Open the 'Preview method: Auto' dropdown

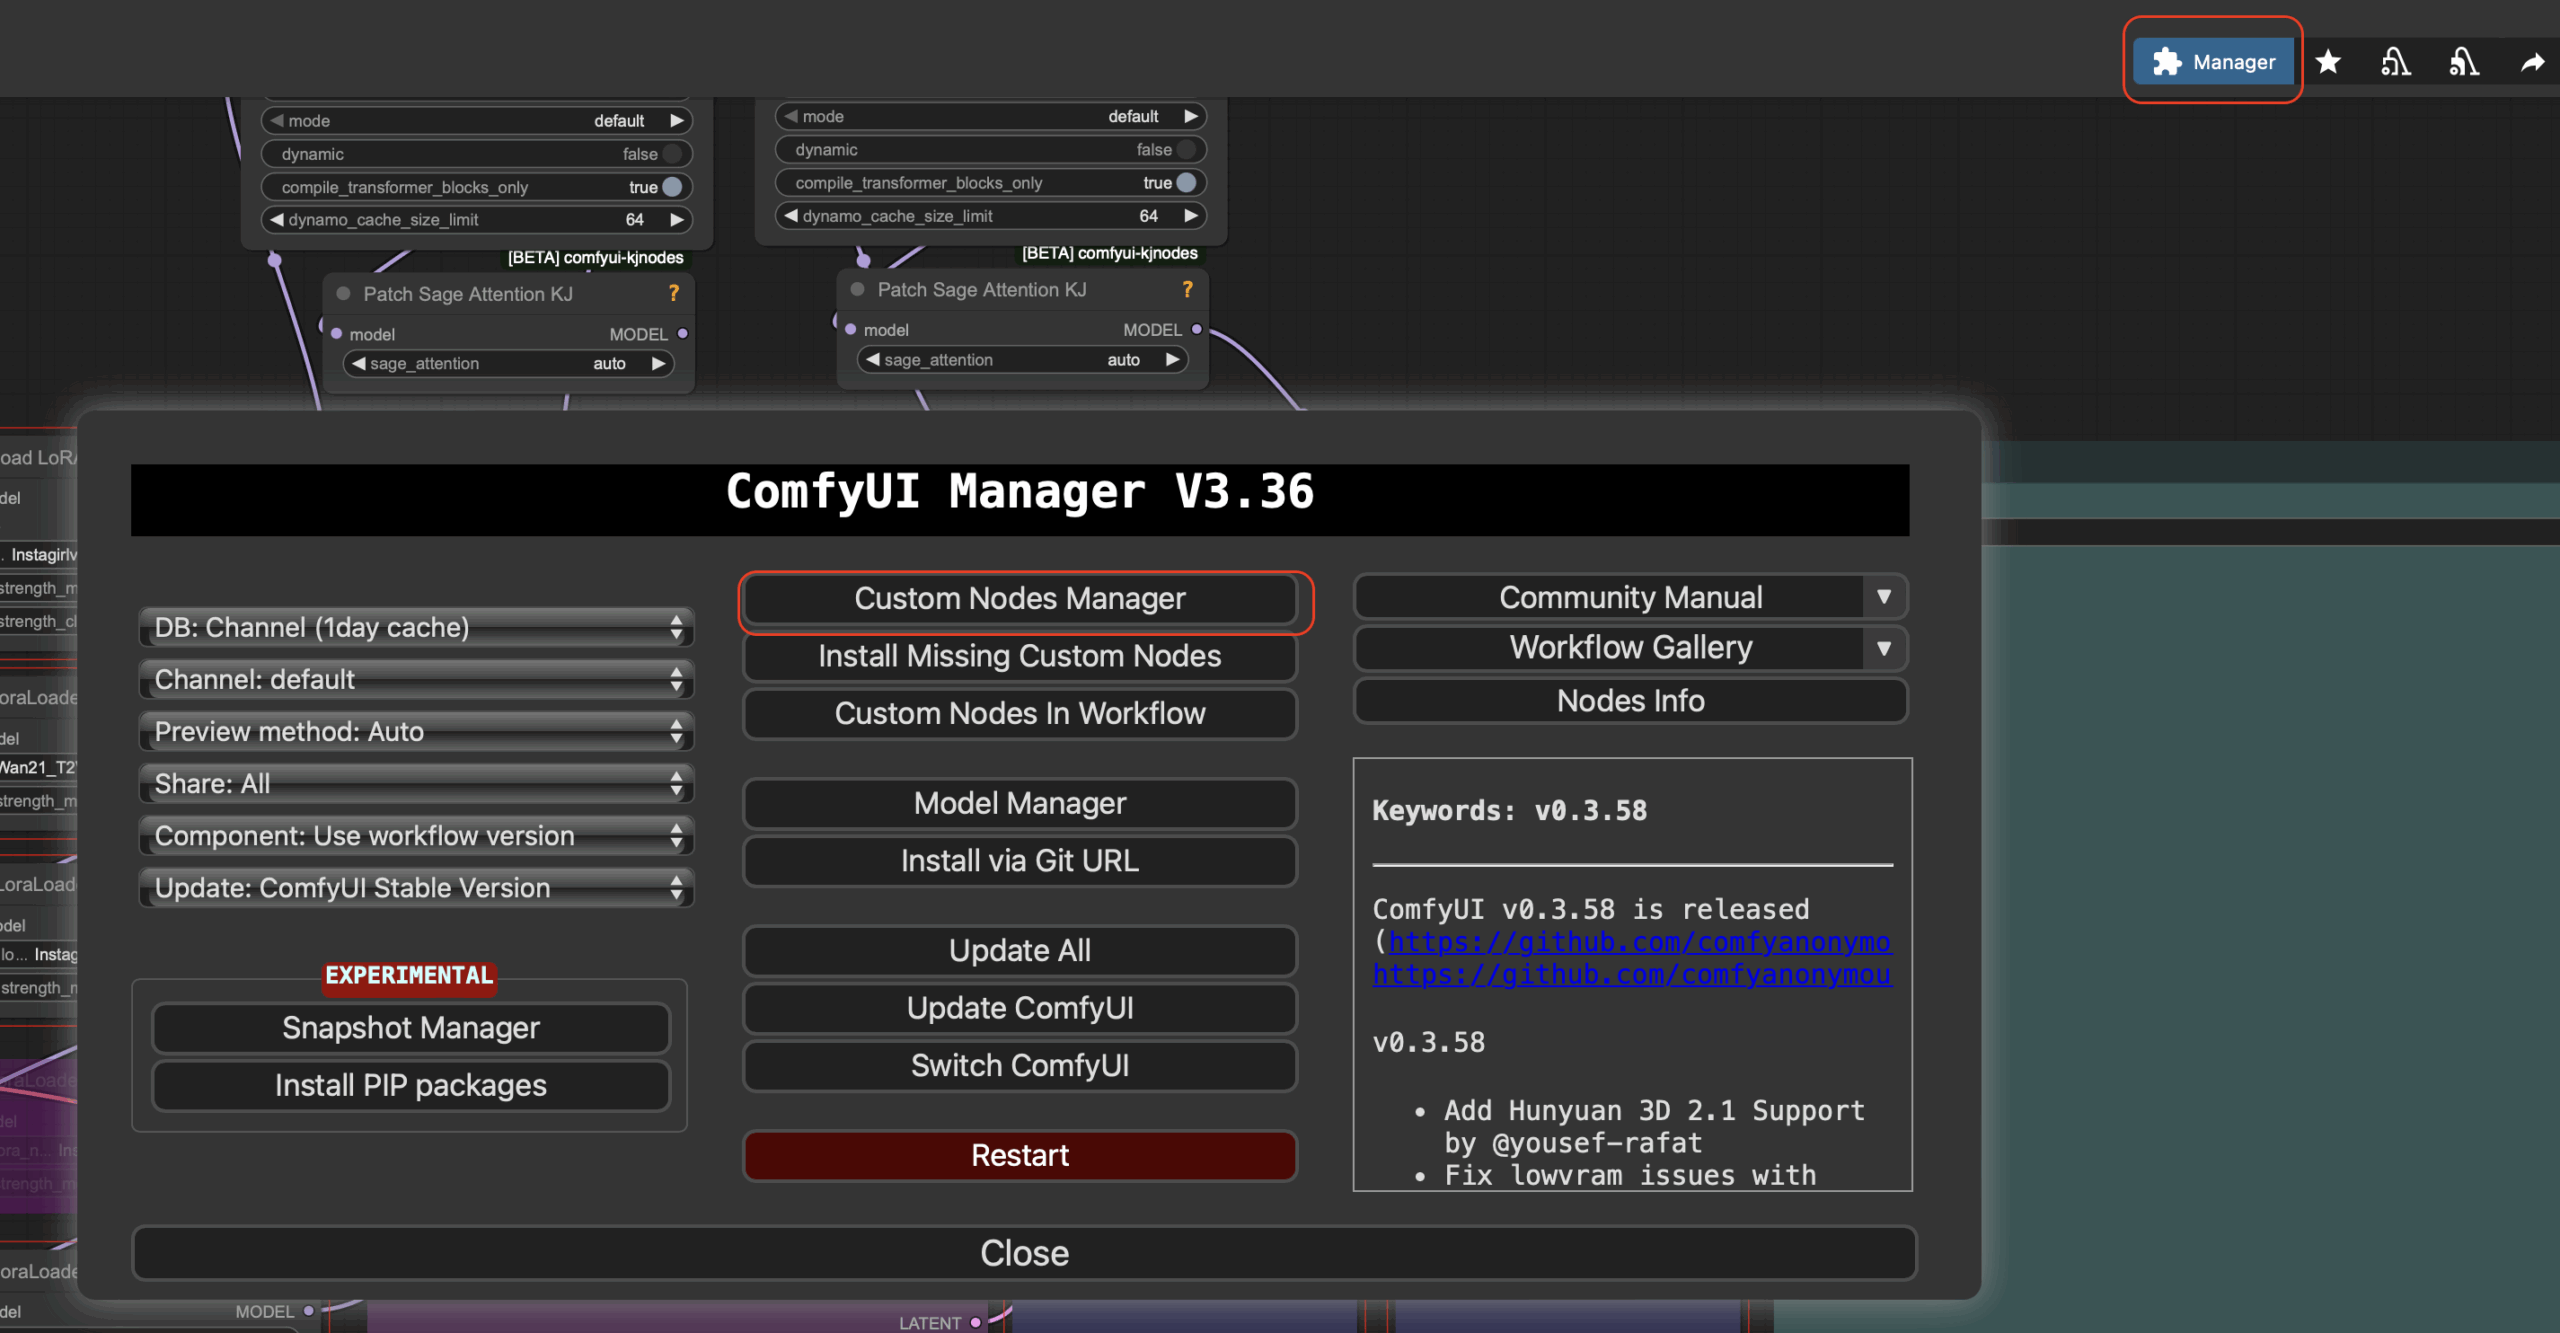pyautogui.click(x=416, y=731)
